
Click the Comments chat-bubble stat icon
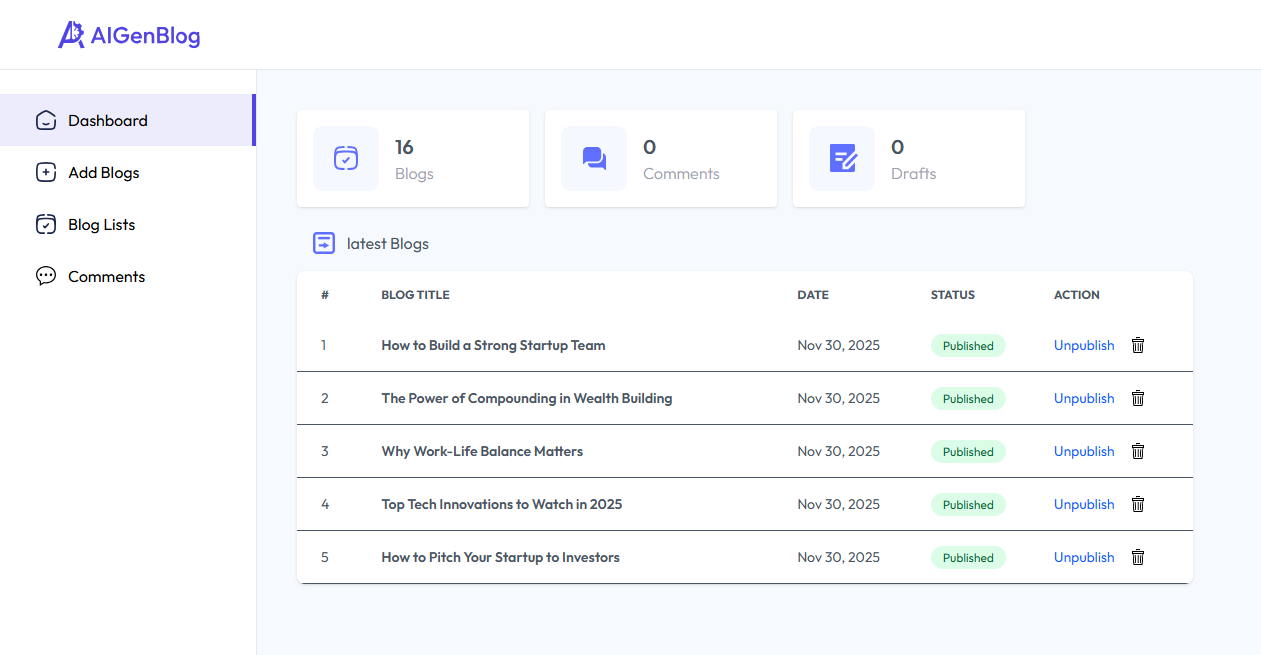pyautogui.click(x=594, y=158)
